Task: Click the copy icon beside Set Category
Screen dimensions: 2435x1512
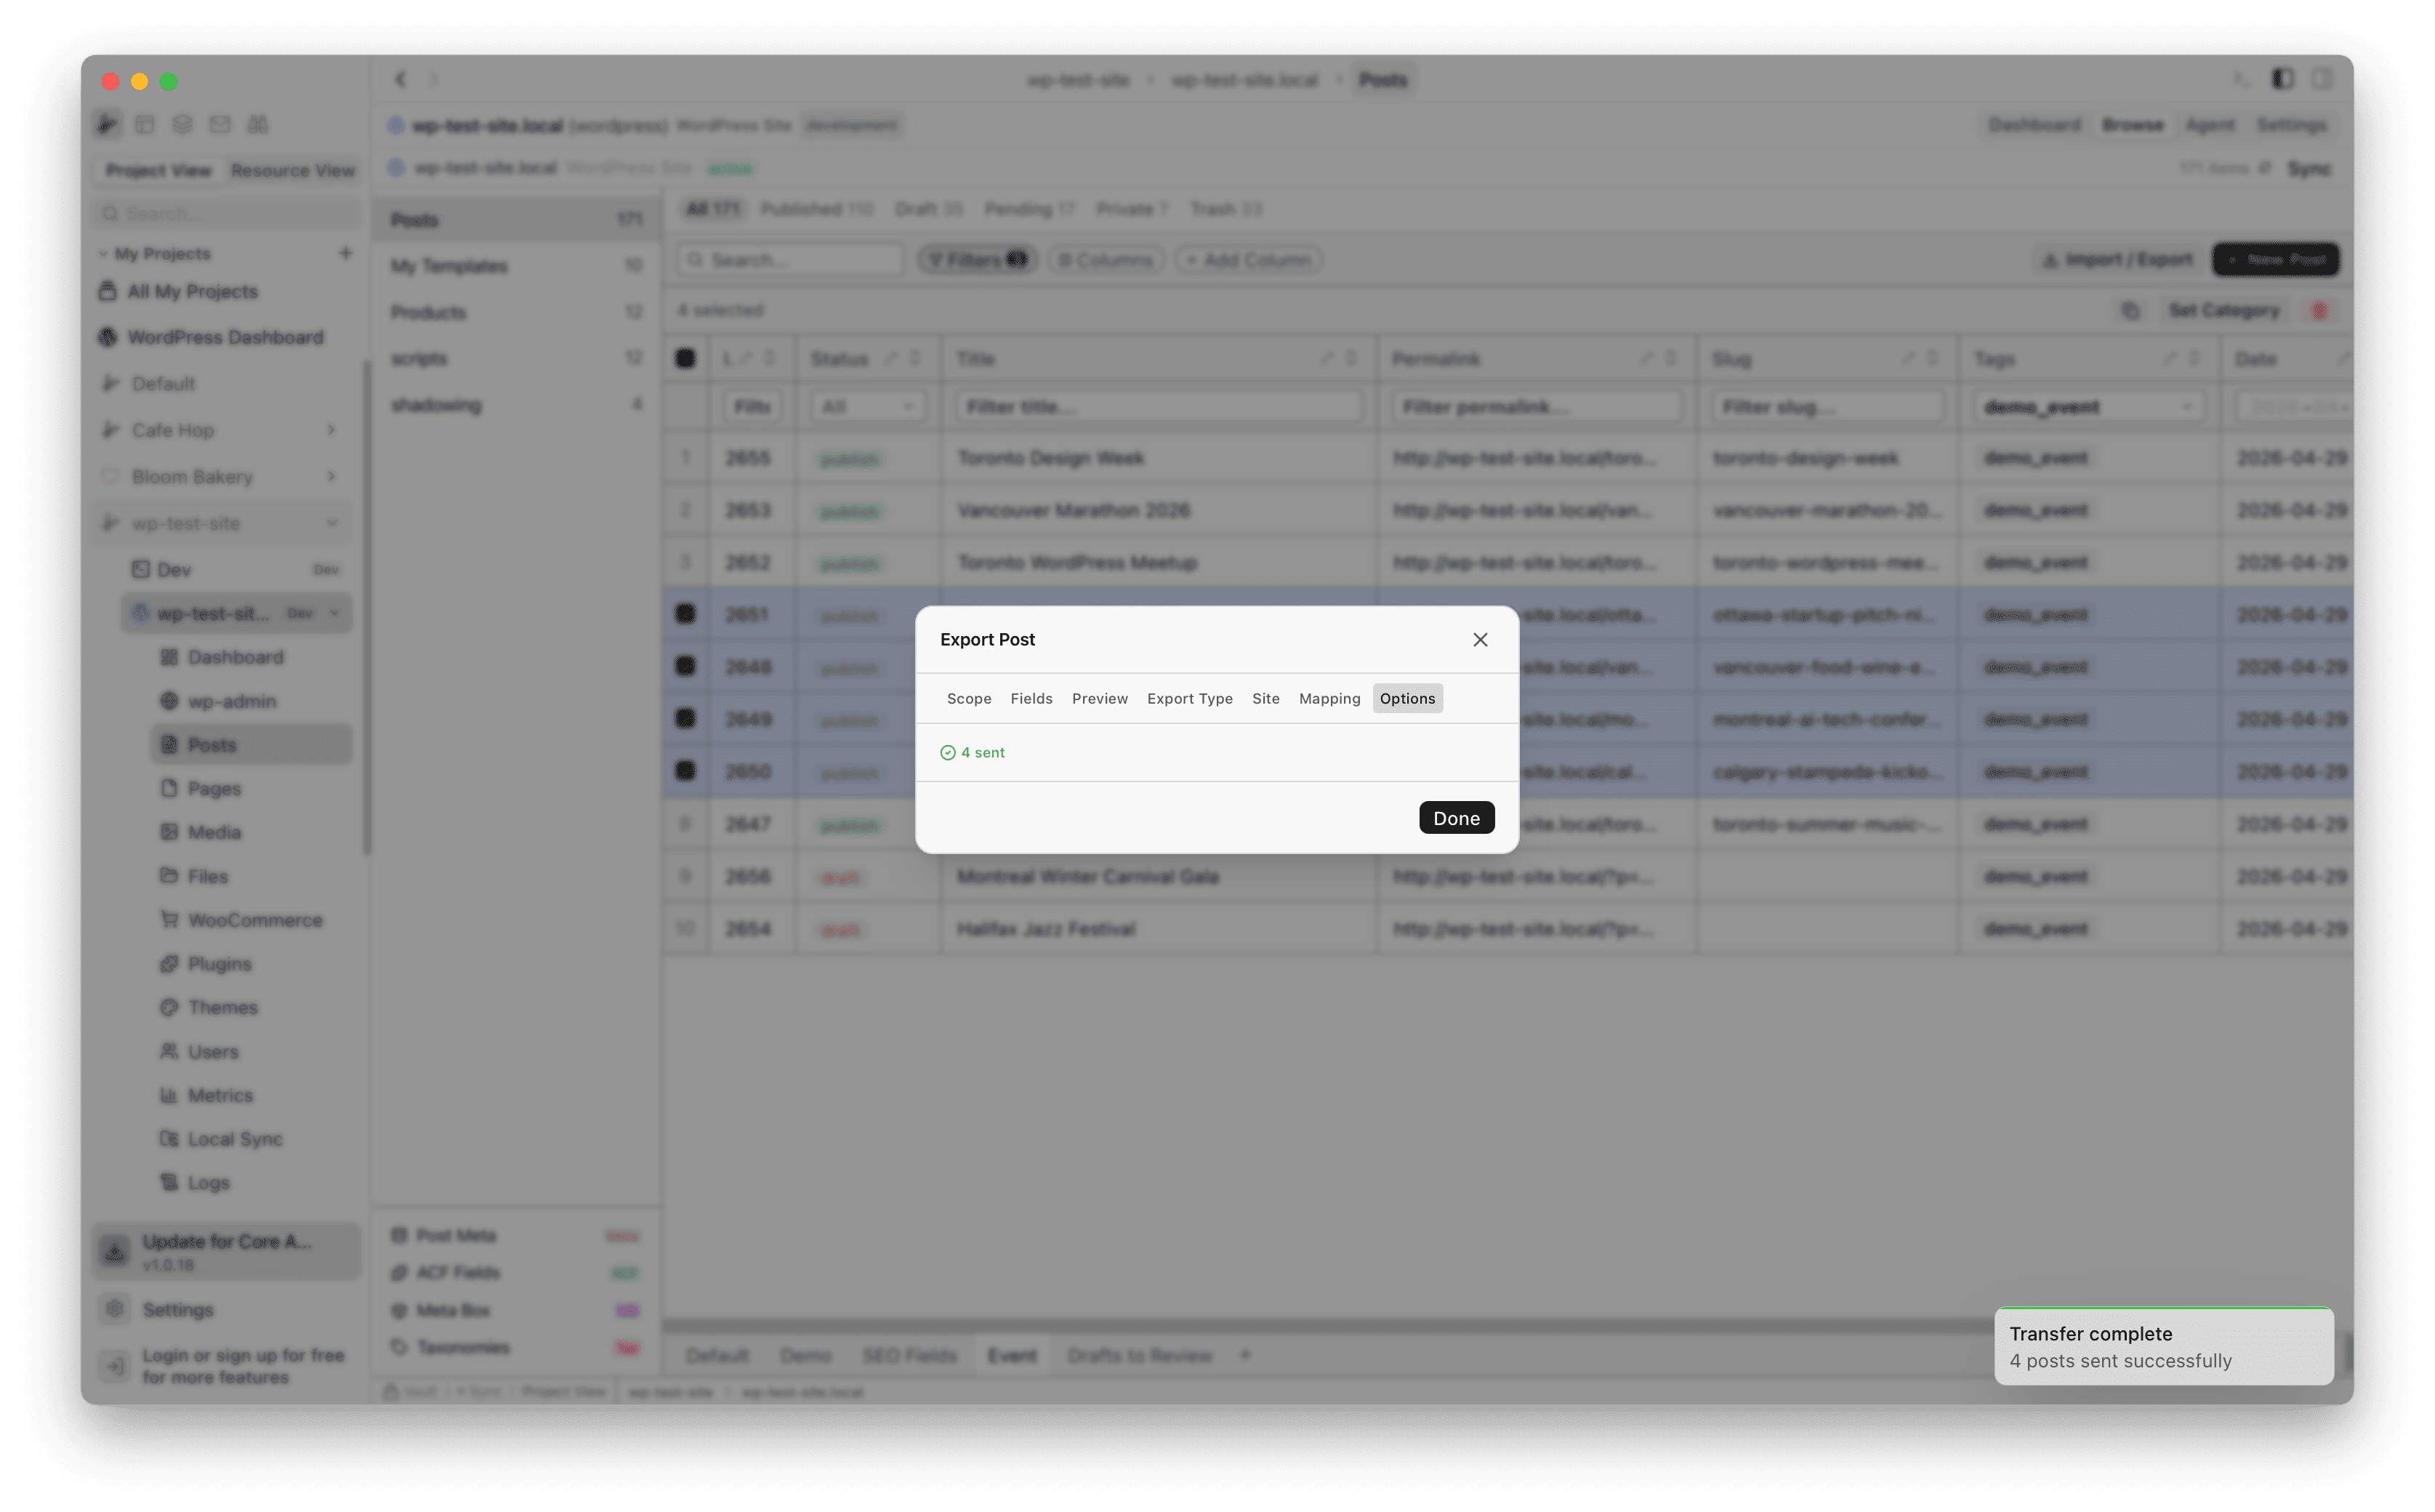Action: pyautogui.click(x=2130, y=311)
